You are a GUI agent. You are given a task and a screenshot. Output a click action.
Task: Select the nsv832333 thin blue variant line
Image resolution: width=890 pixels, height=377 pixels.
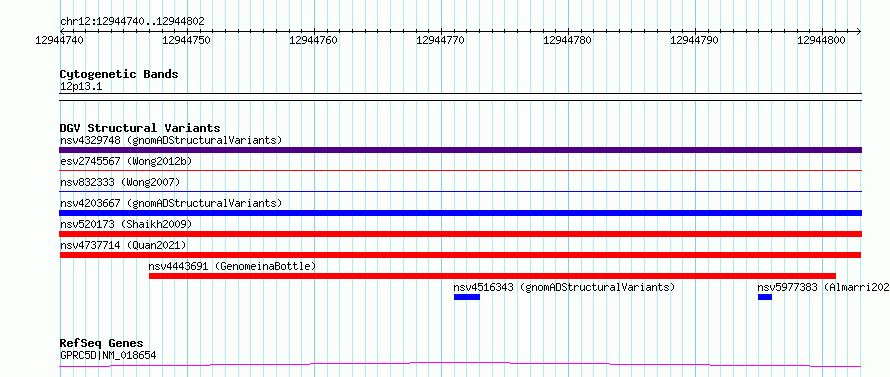pos(460,191)
